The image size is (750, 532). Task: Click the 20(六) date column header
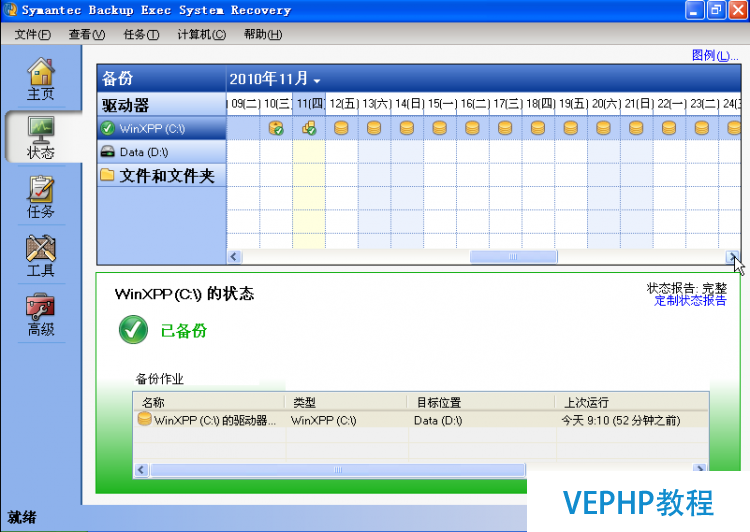pyautogui.click(x=606, y=103)
